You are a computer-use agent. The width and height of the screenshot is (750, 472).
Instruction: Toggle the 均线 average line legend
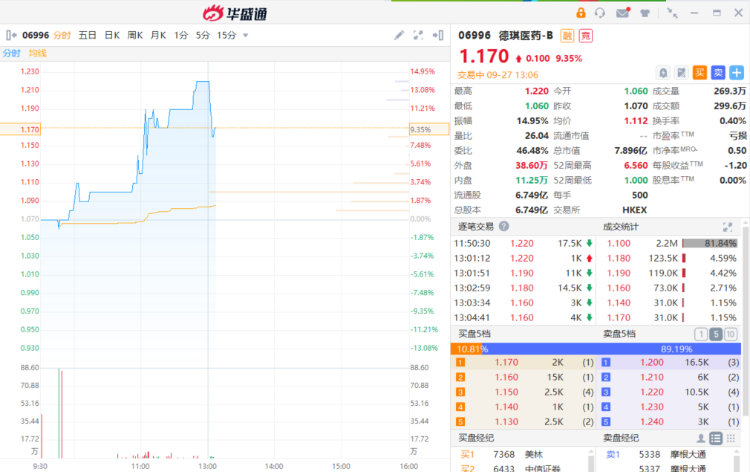coord(38,53)
